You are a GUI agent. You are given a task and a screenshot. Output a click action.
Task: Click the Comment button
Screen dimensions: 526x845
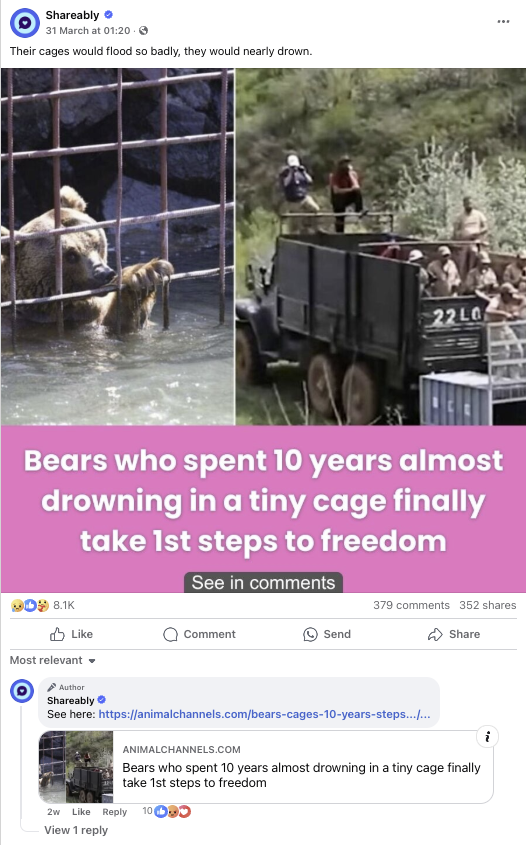(199, 634)
